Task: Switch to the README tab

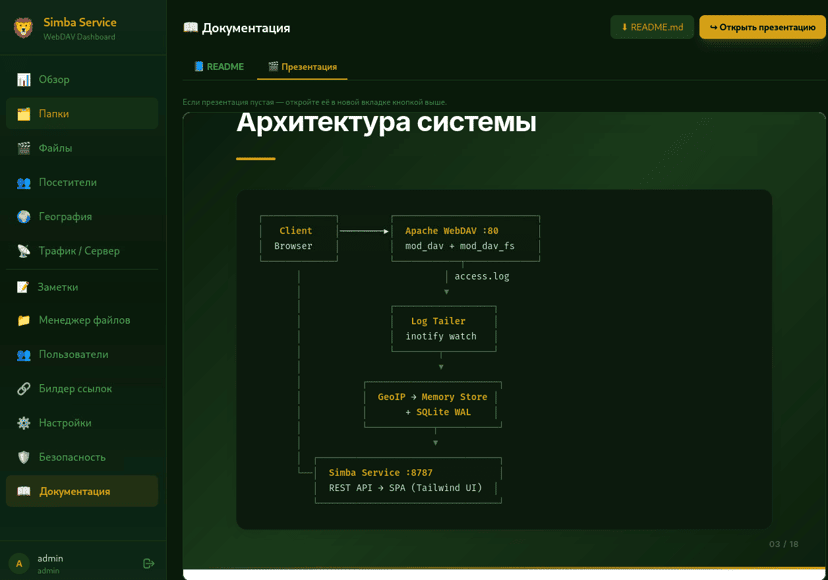Action: [x=219, y=67]
